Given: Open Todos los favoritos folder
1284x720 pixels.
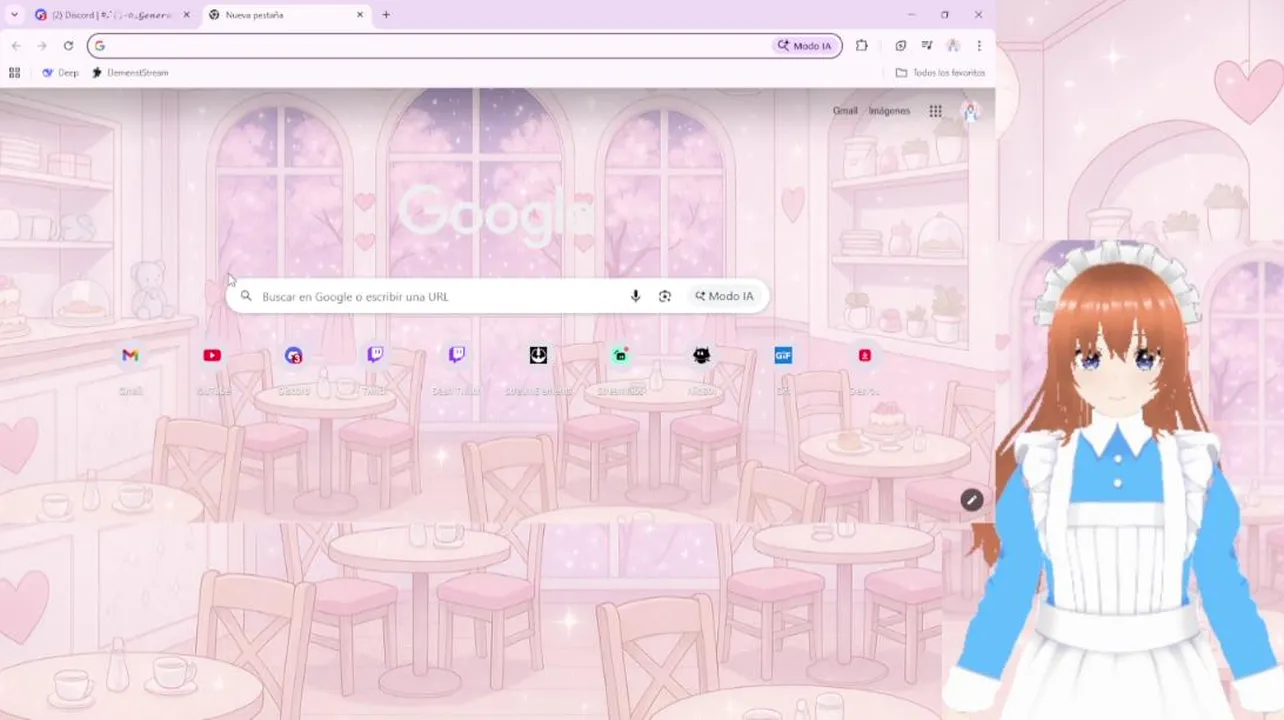Looking at the screenshot, I should (x=940, y=72).
